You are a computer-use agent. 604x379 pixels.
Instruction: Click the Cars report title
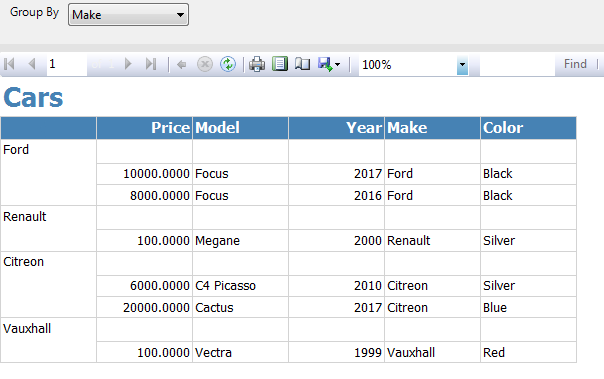33,97
